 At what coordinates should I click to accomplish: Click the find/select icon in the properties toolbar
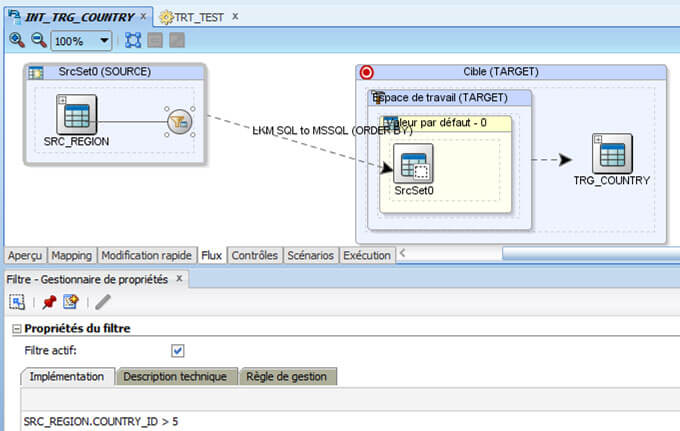point(17,302)
